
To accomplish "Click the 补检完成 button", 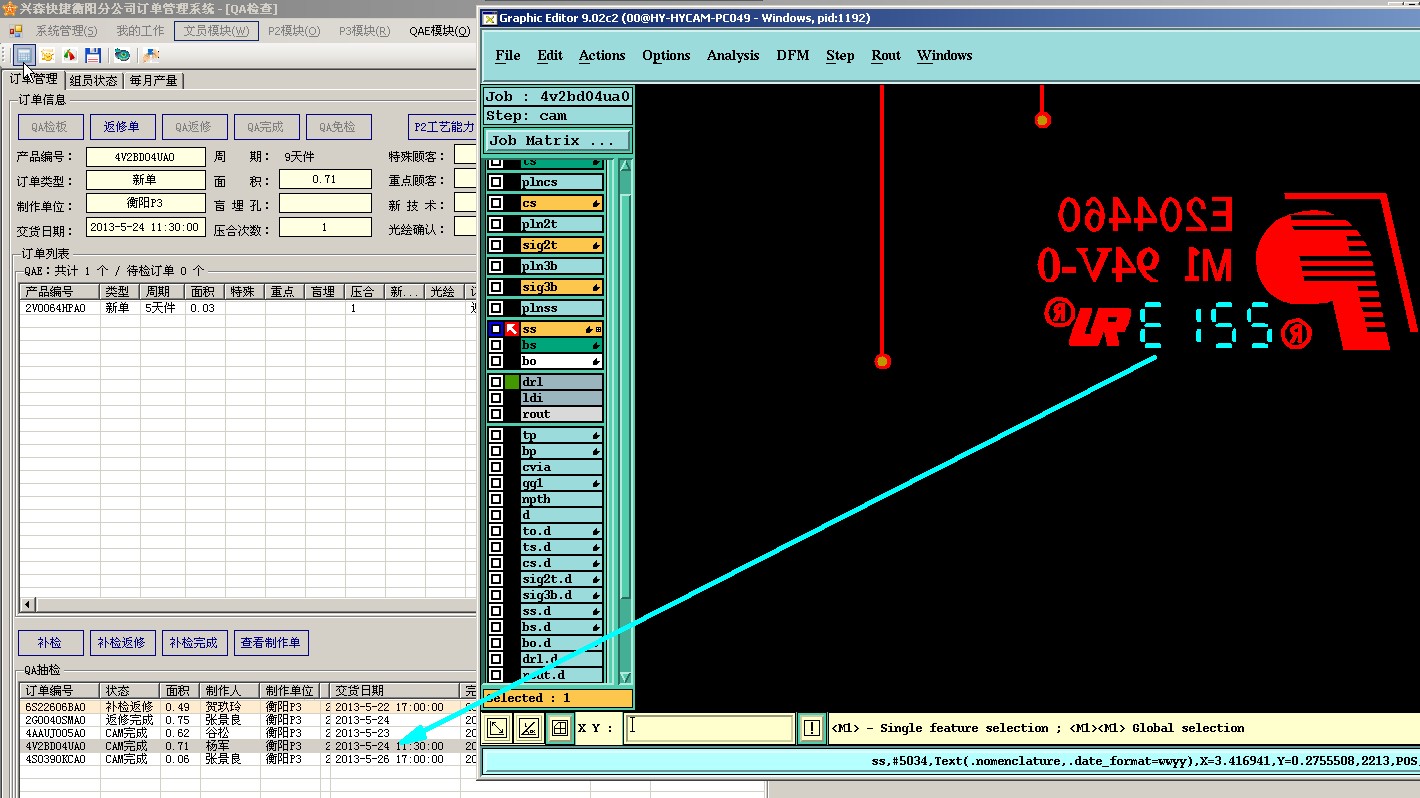I will point(194,643).
